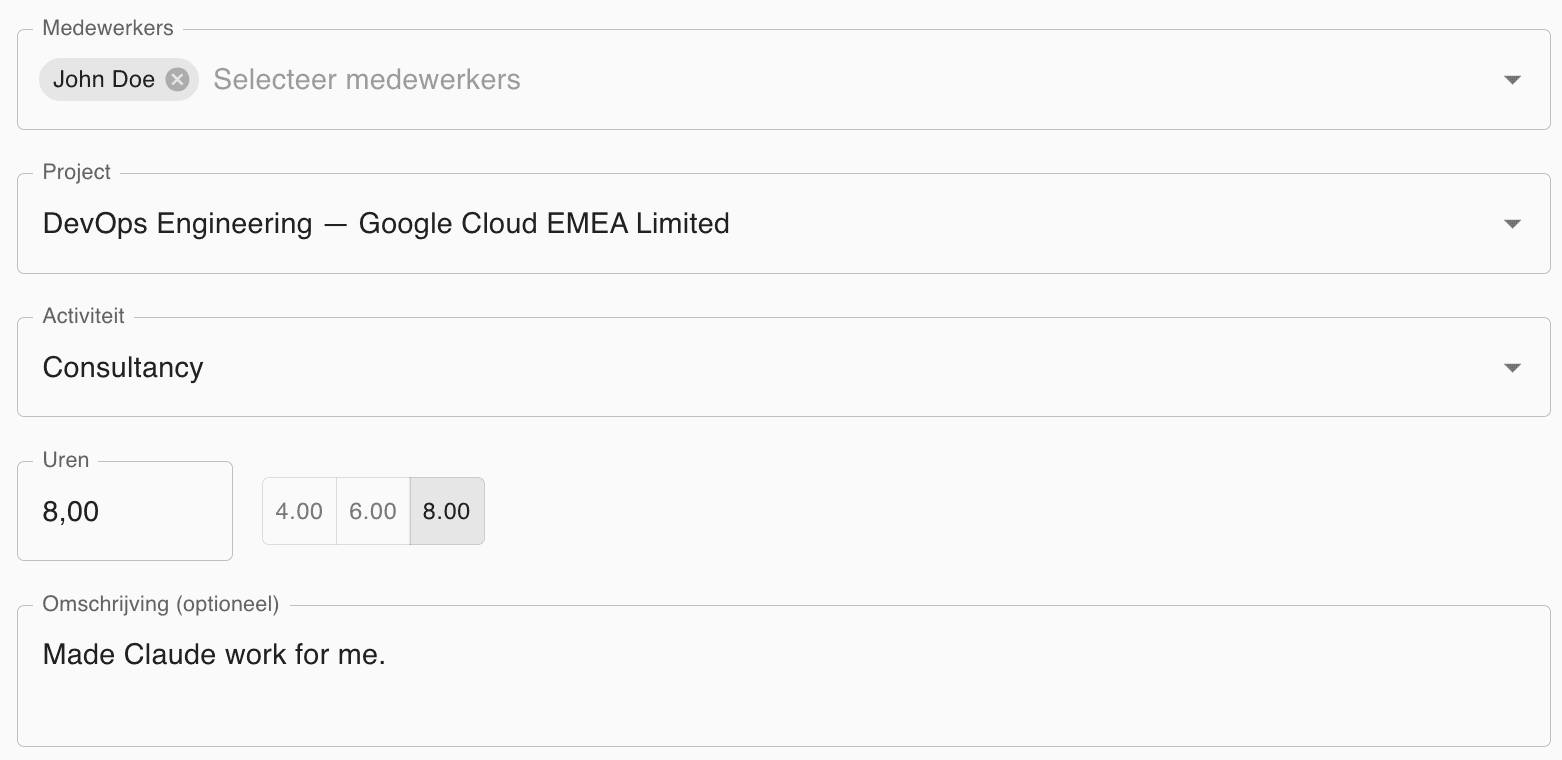Click the Project field's dropdown arrow icon

tap(1512, 224)
